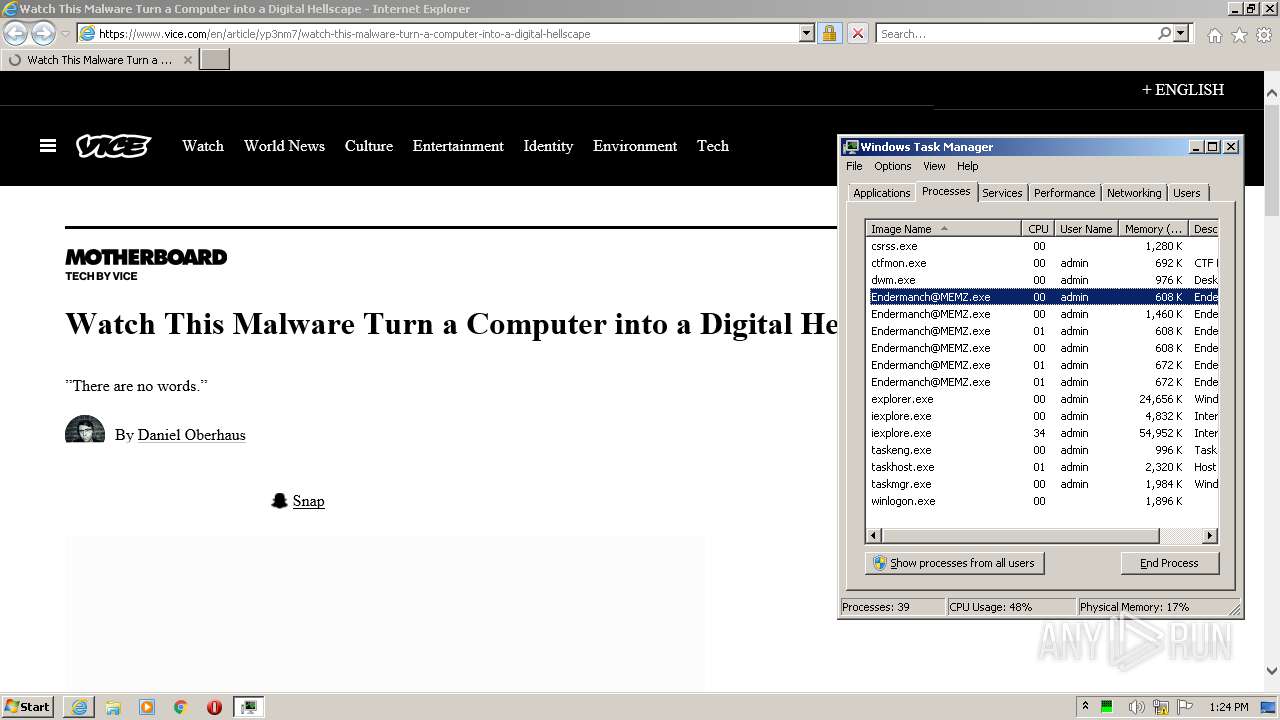The image size is (1280, 720).
Task: Open the Opera taskbar icon
Action: [214, 707]
